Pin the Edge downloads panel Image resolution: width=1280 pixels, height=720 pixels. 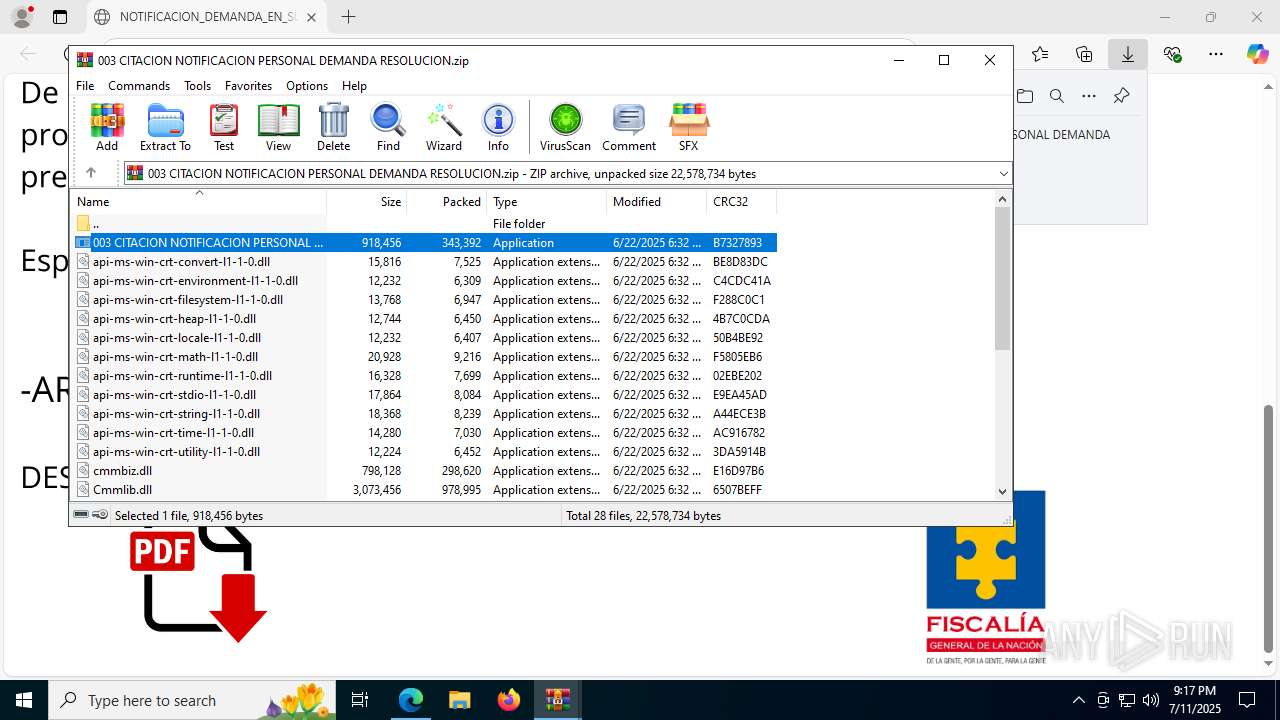pos(1121,96)
